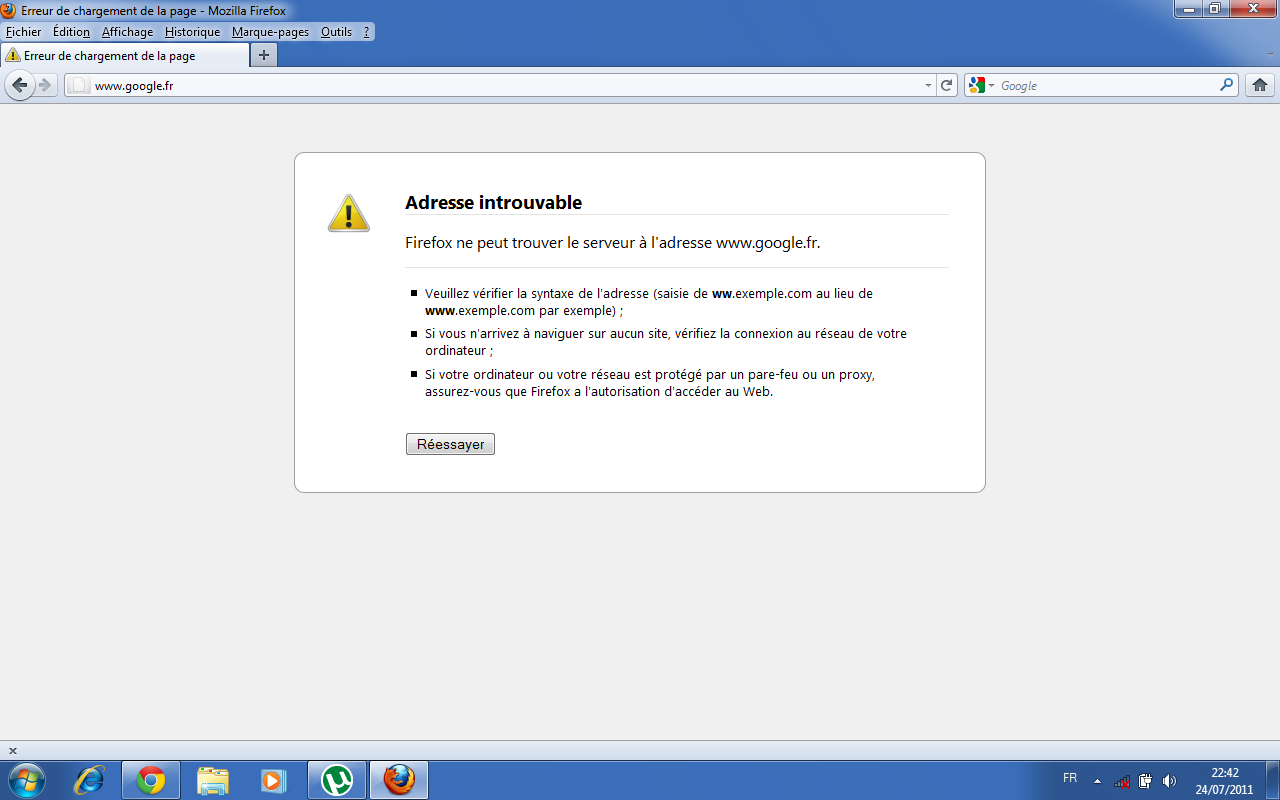This screenshot has height=800, width=1280.
Task: Open the network signal tray icon
Action: [1122, 781]
